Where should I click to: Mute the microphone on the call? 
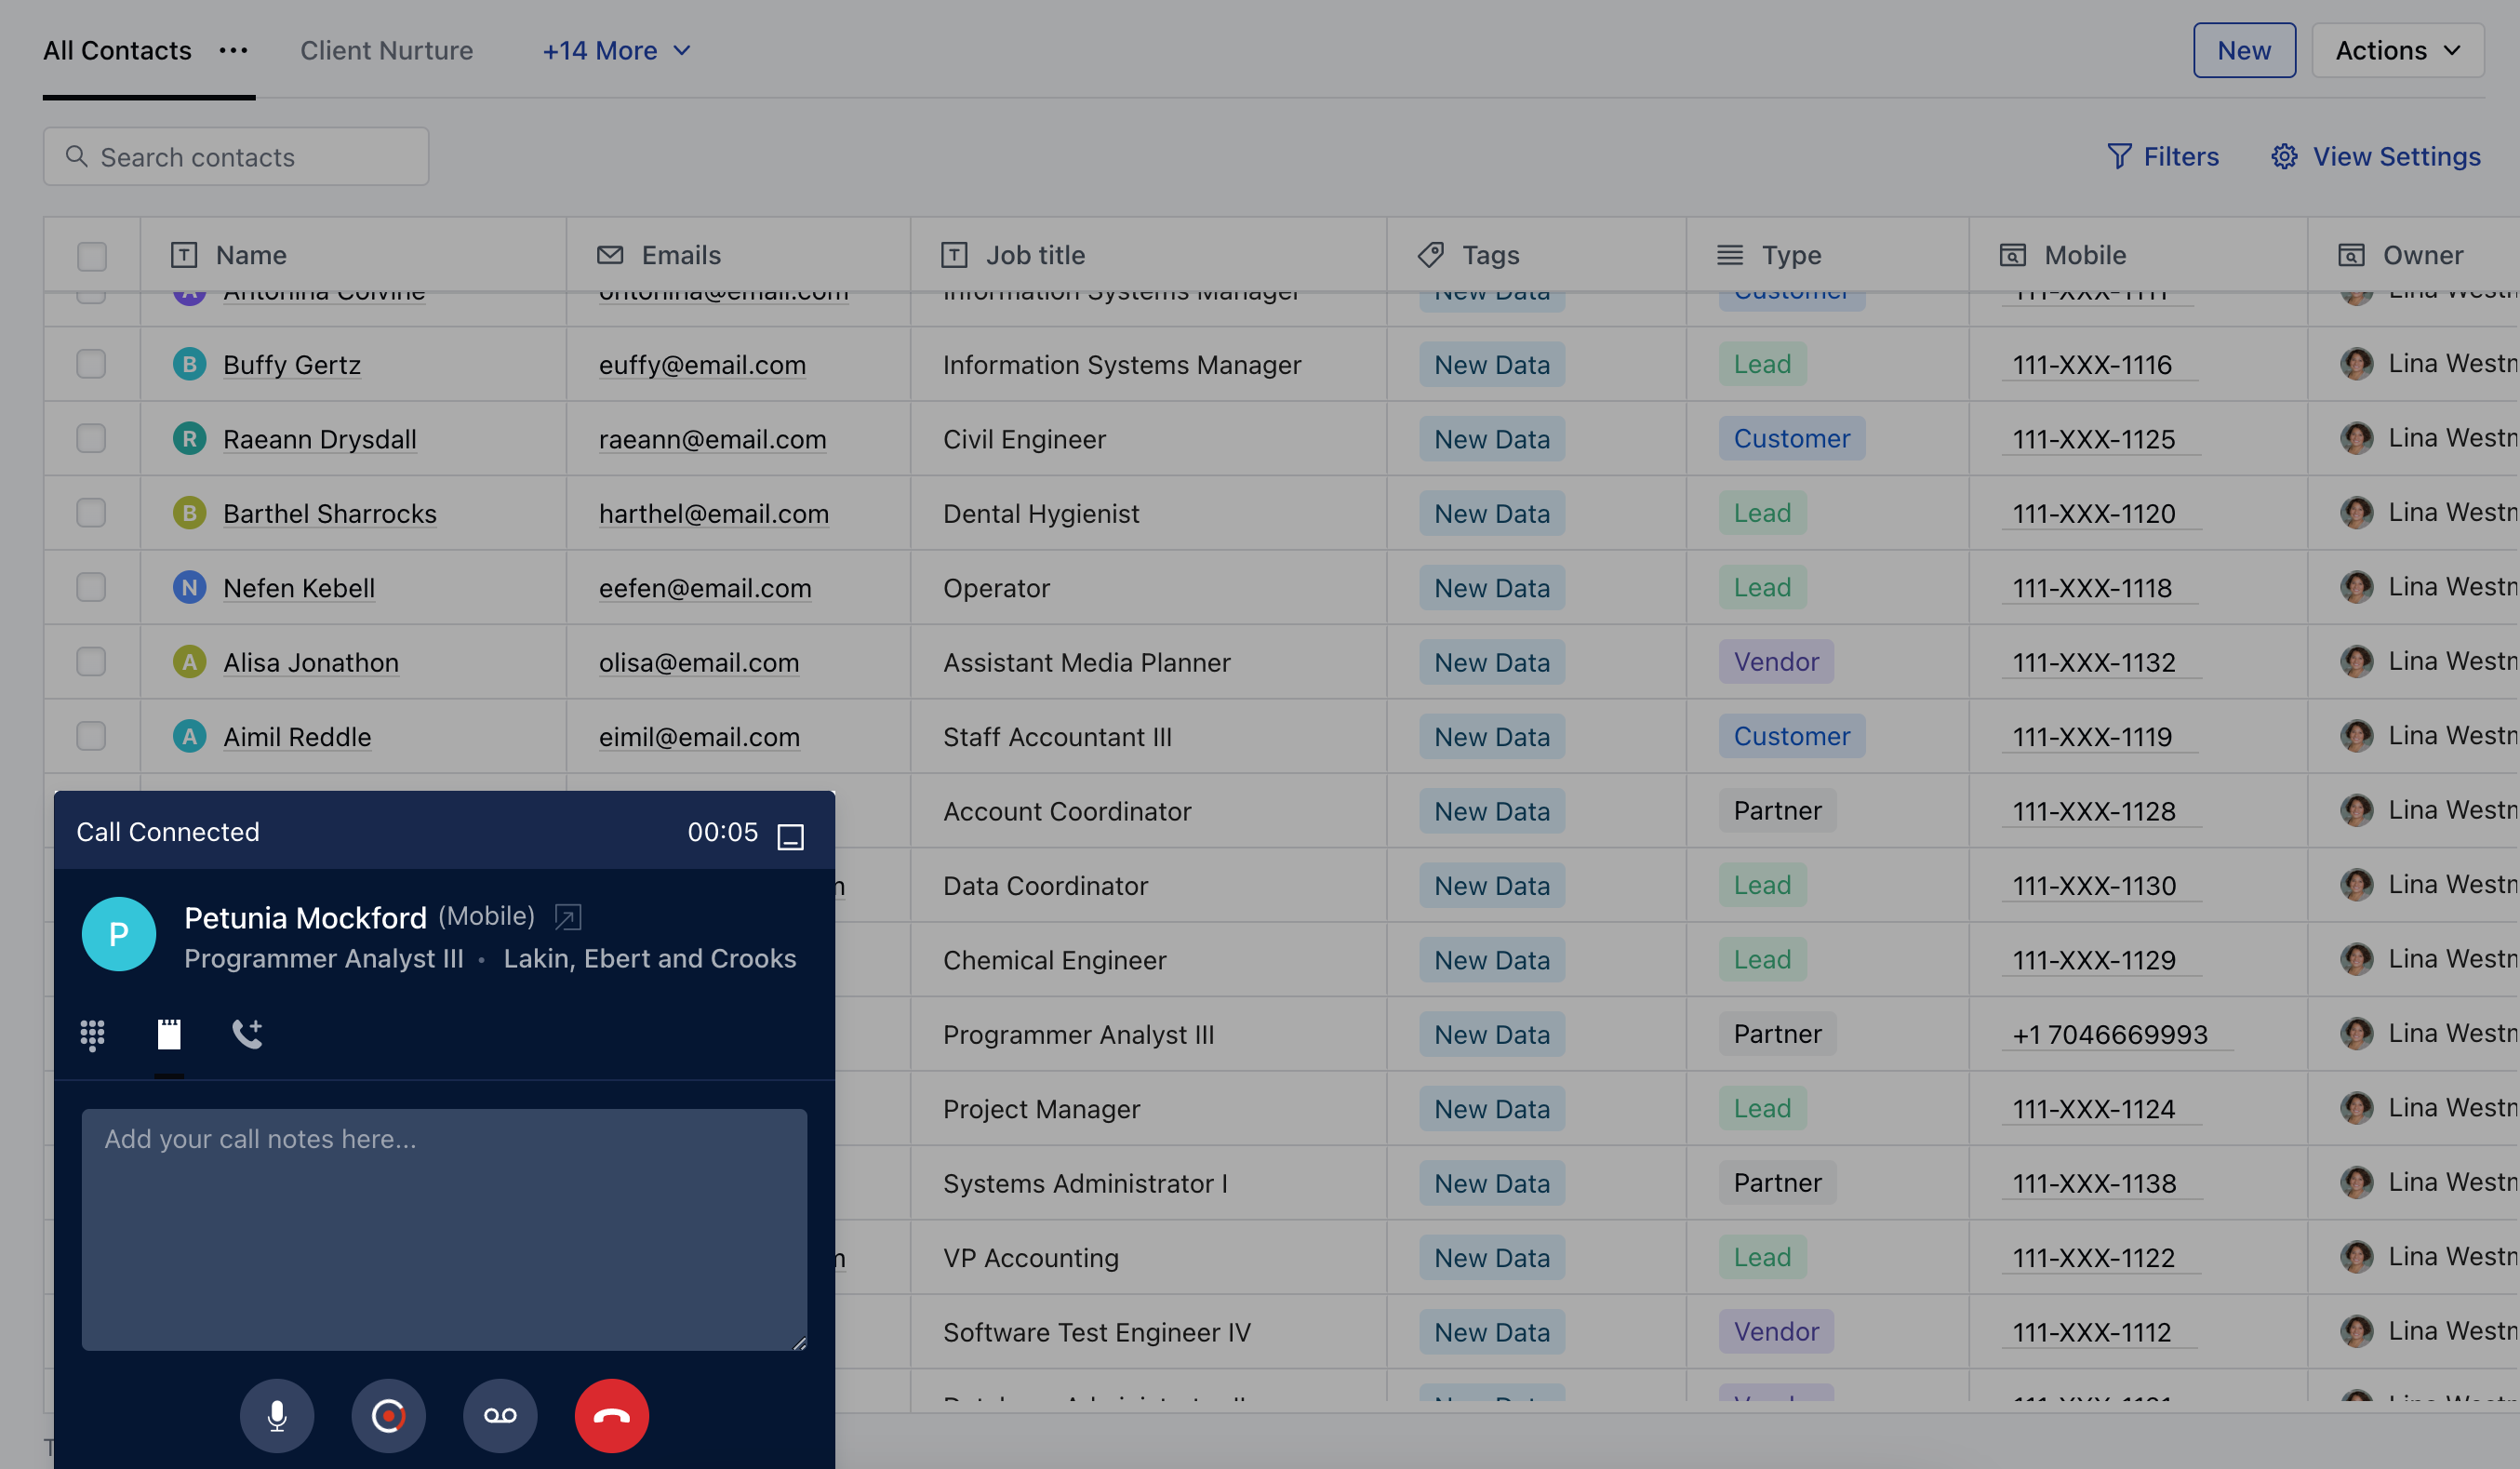coord(277,1415)
